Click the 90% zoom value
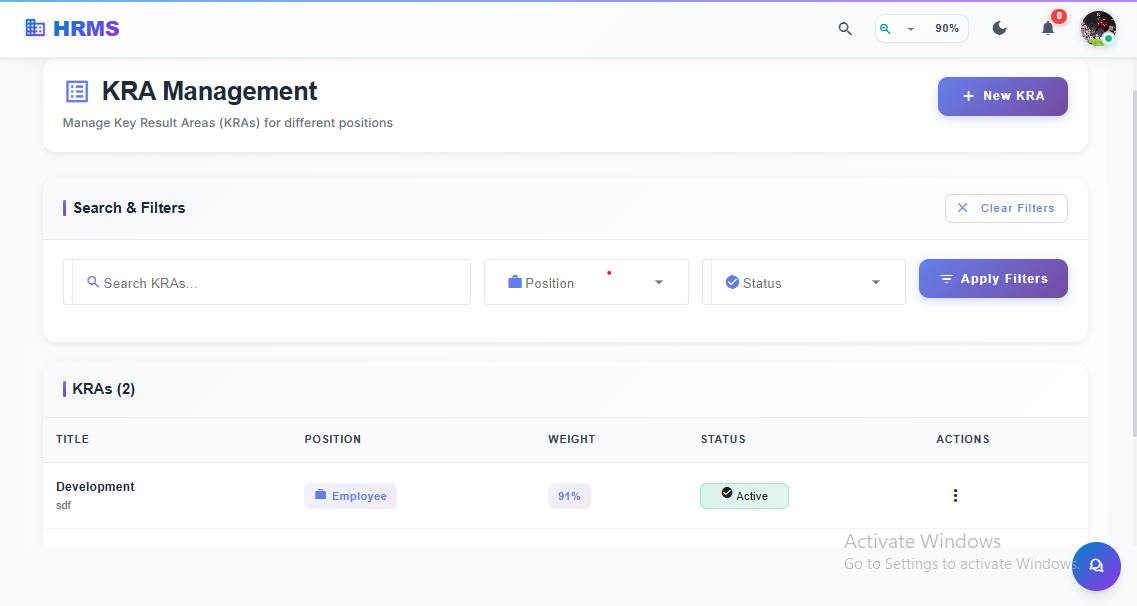Image resolution: width=1137 pixels, height=606 pixels. 946,28
